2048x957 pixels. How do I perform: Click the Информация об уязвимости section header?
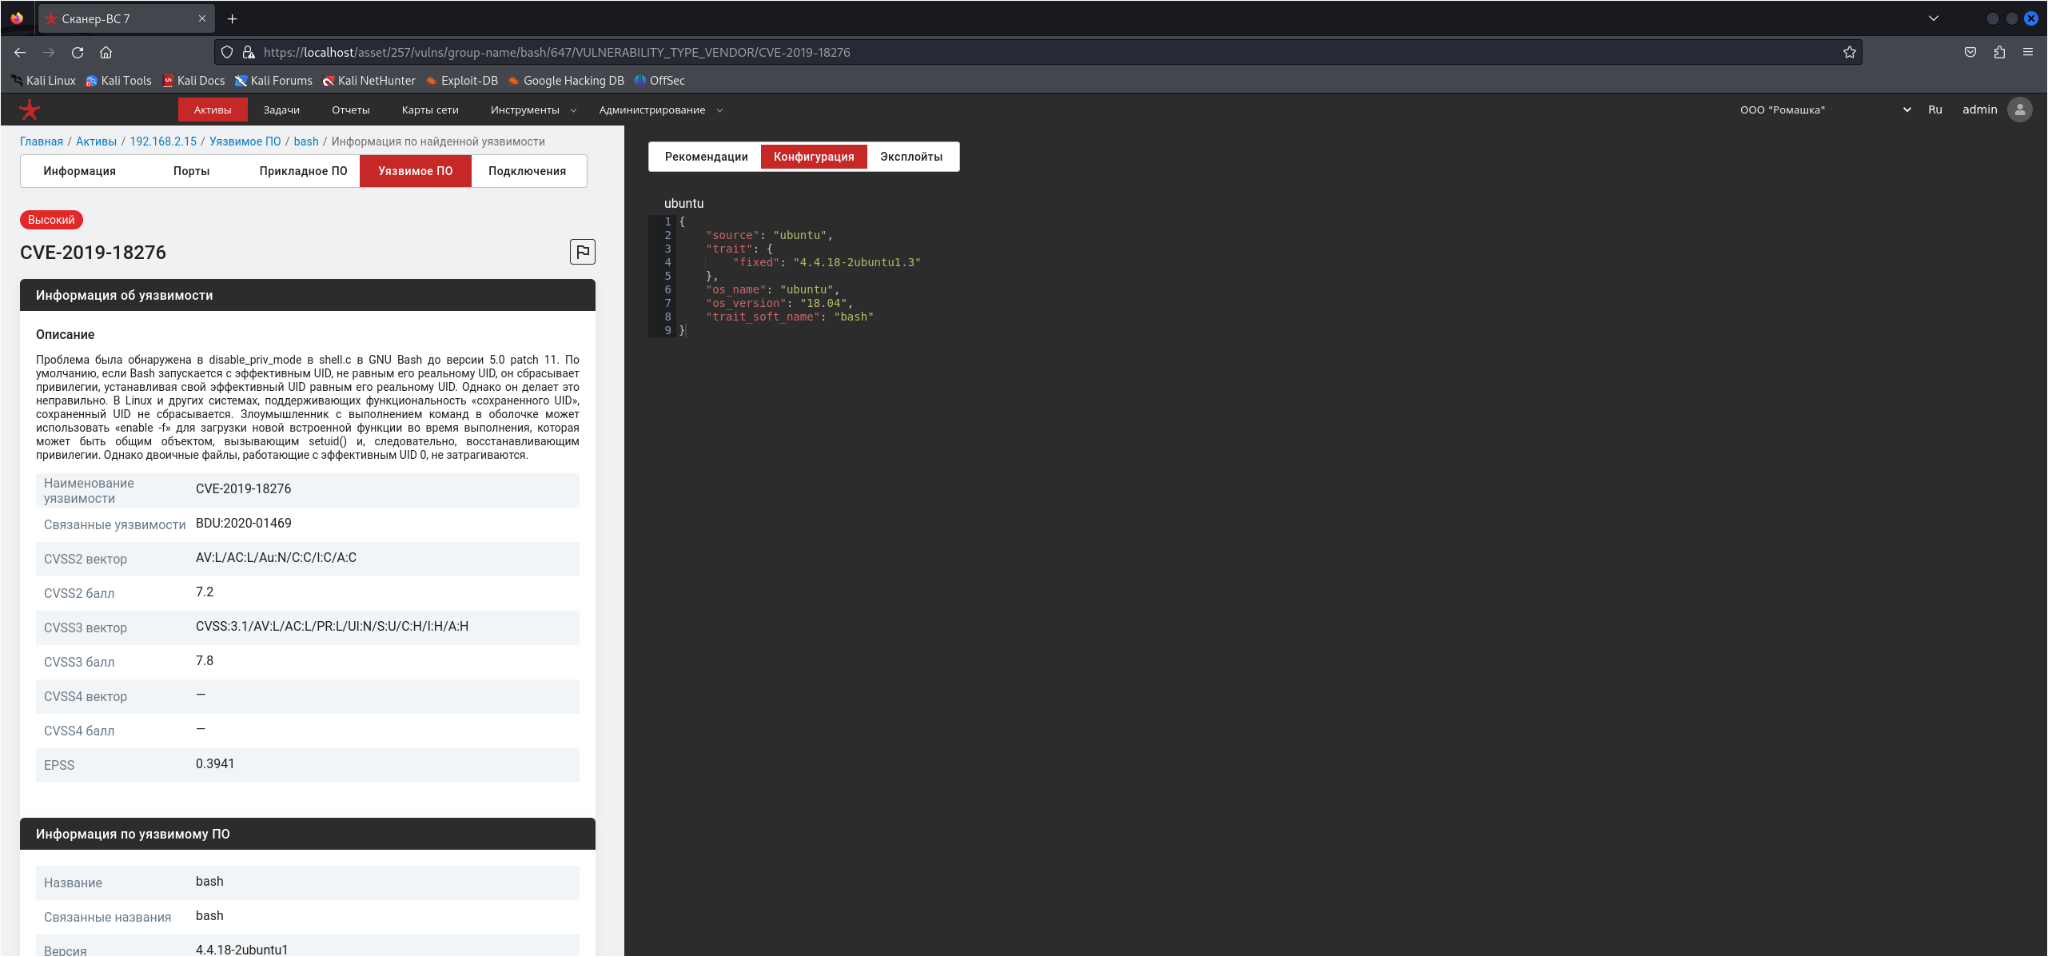tap(308, 295)
